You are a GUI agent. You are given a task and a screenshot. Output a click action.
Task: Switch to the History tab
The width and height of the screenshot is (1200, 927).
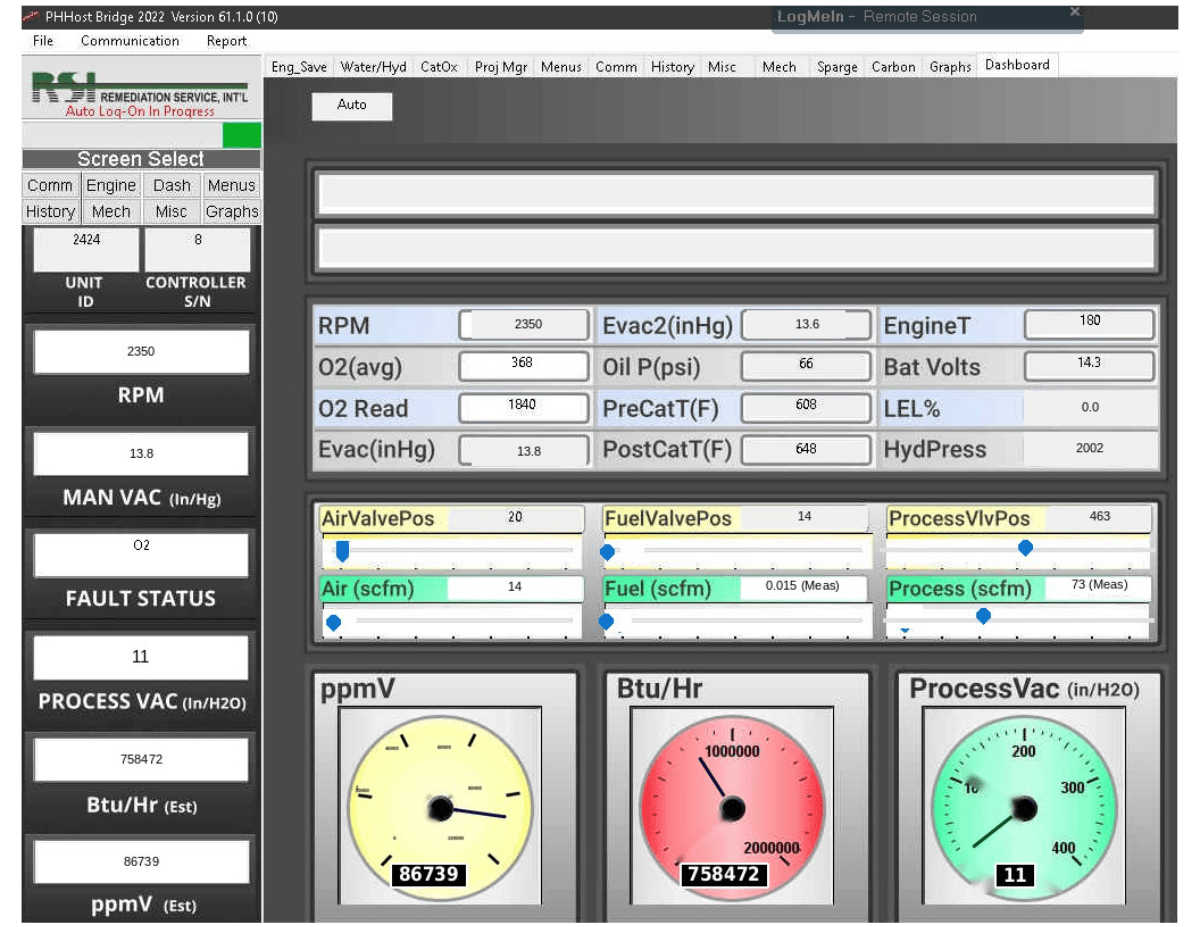click(x=672, y=67)
